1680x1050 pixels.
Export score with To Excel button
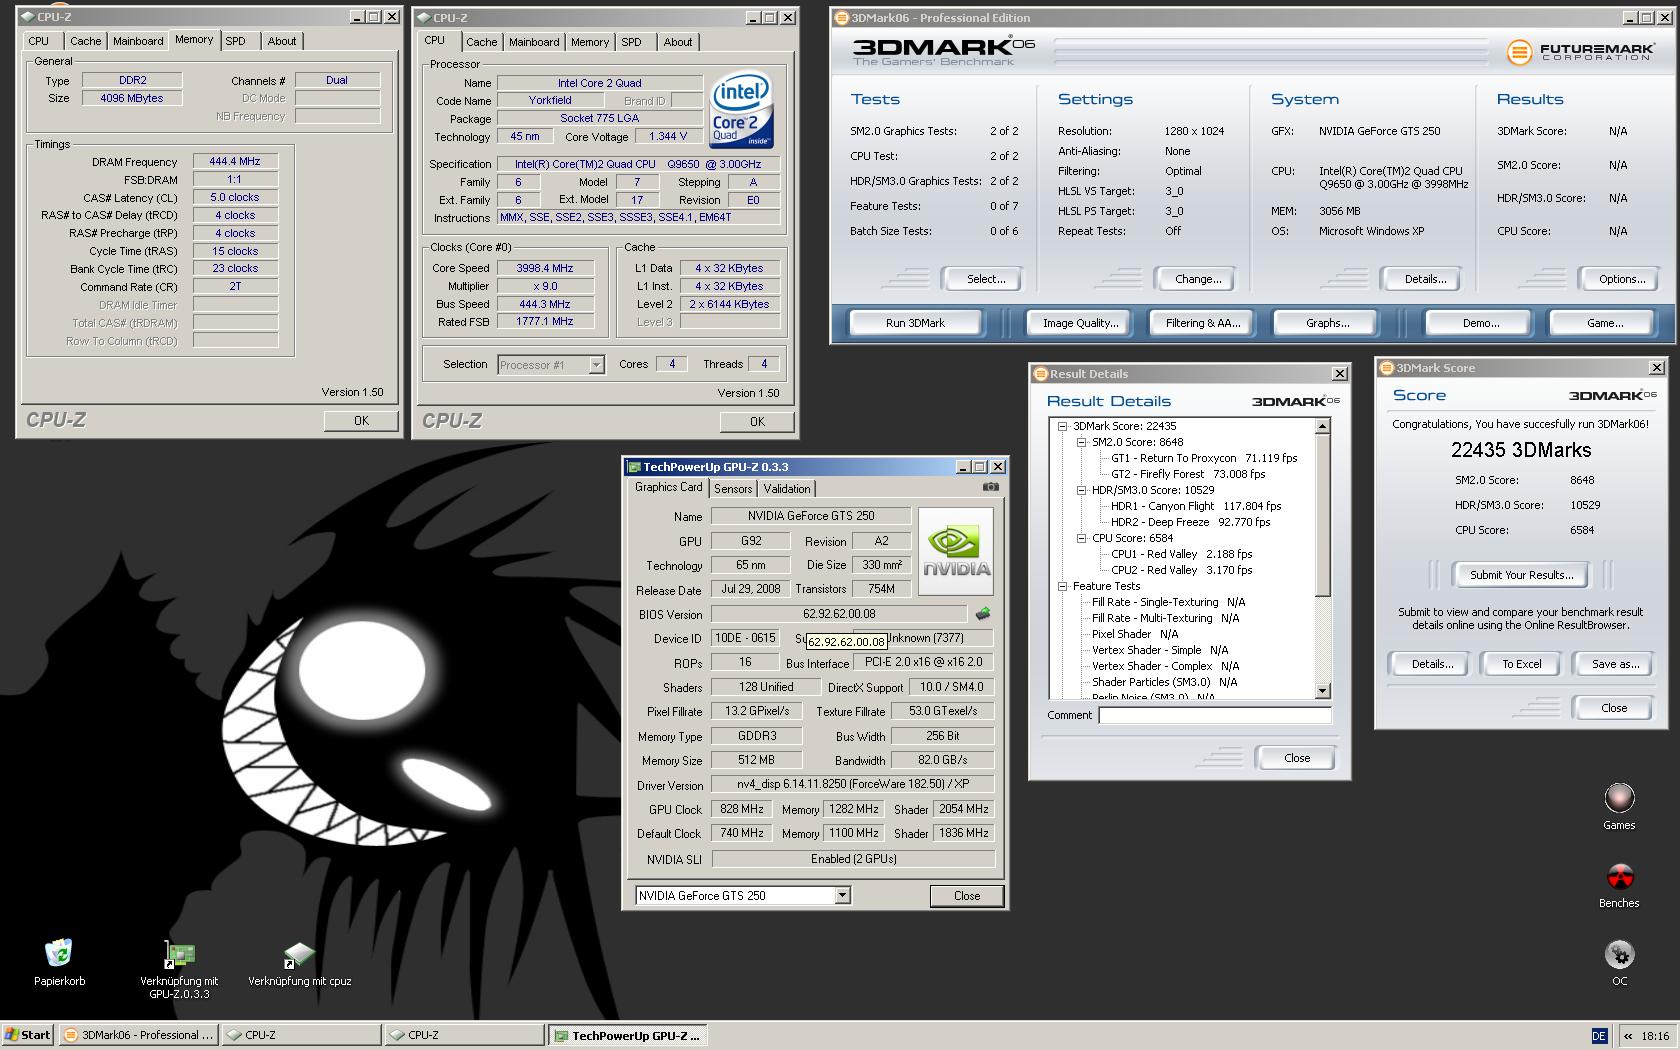coord(1521,664)
